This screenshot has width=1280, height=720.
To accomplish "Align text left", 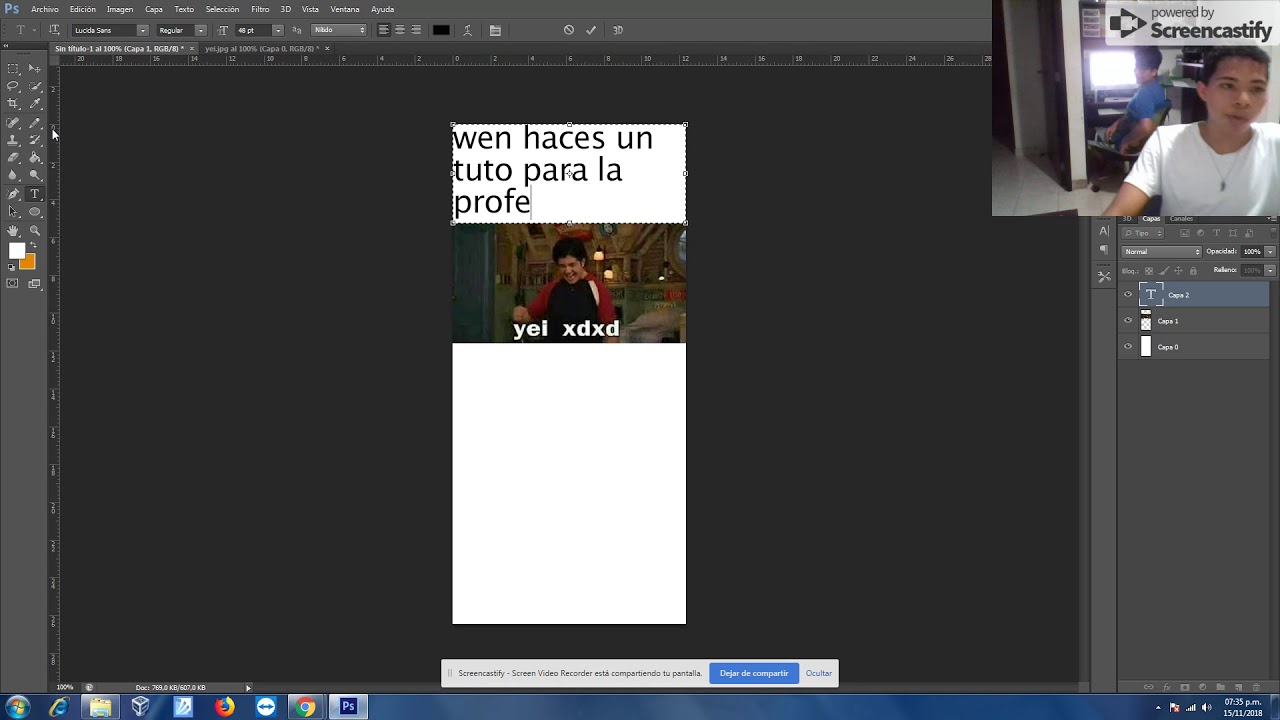I will pos(383,30).
